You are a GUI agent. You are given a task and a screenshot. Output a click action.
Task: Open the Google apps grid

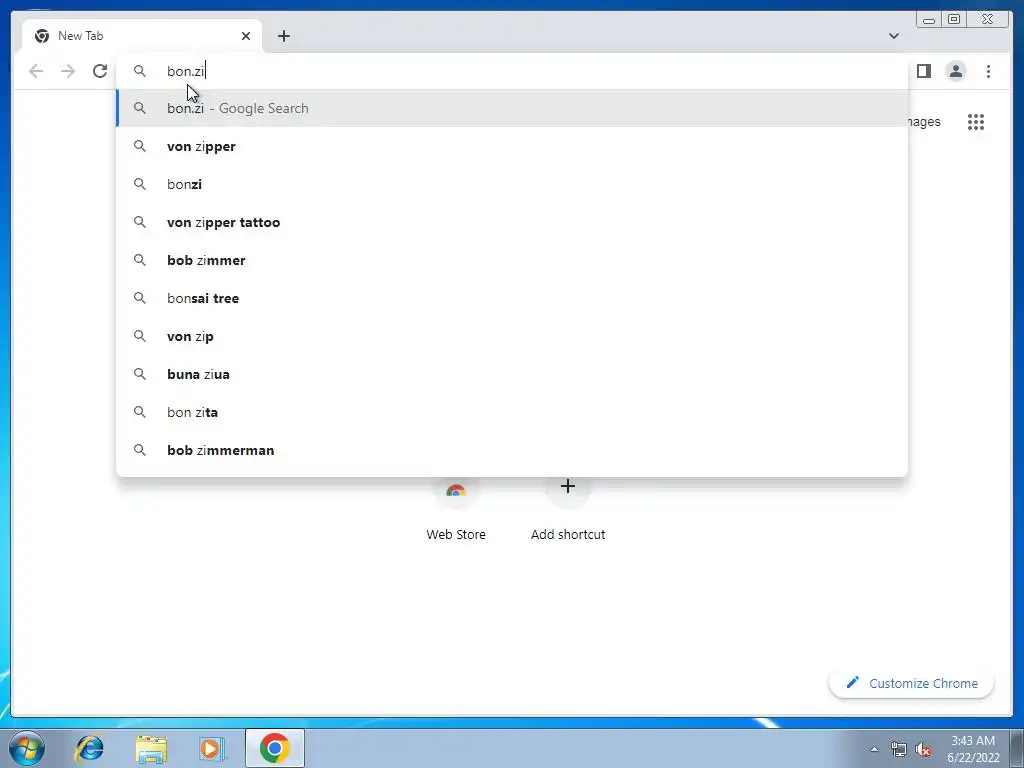click(x=976, y=121)
